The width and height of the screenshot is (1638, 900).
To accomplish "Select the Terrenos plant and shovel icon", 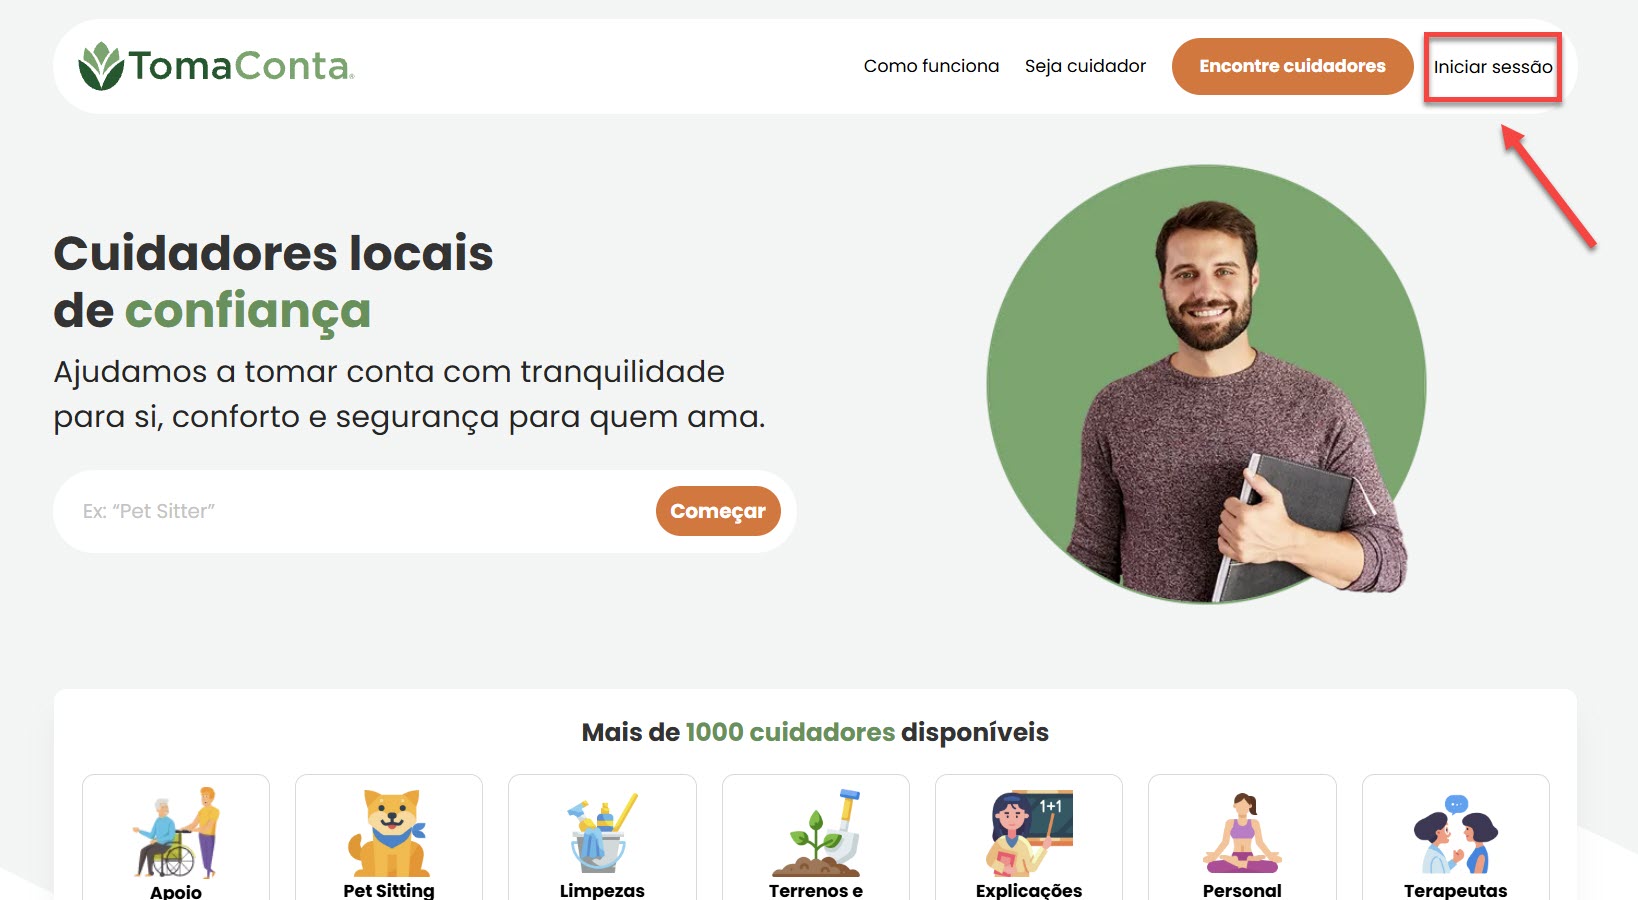I will [816, 832].
